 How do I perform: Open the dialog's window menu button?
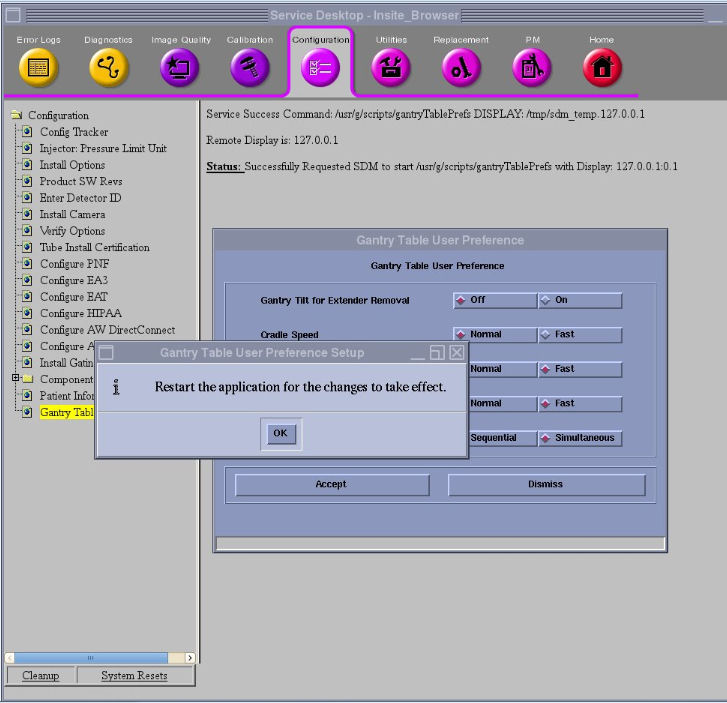click(x=107, y=353)
